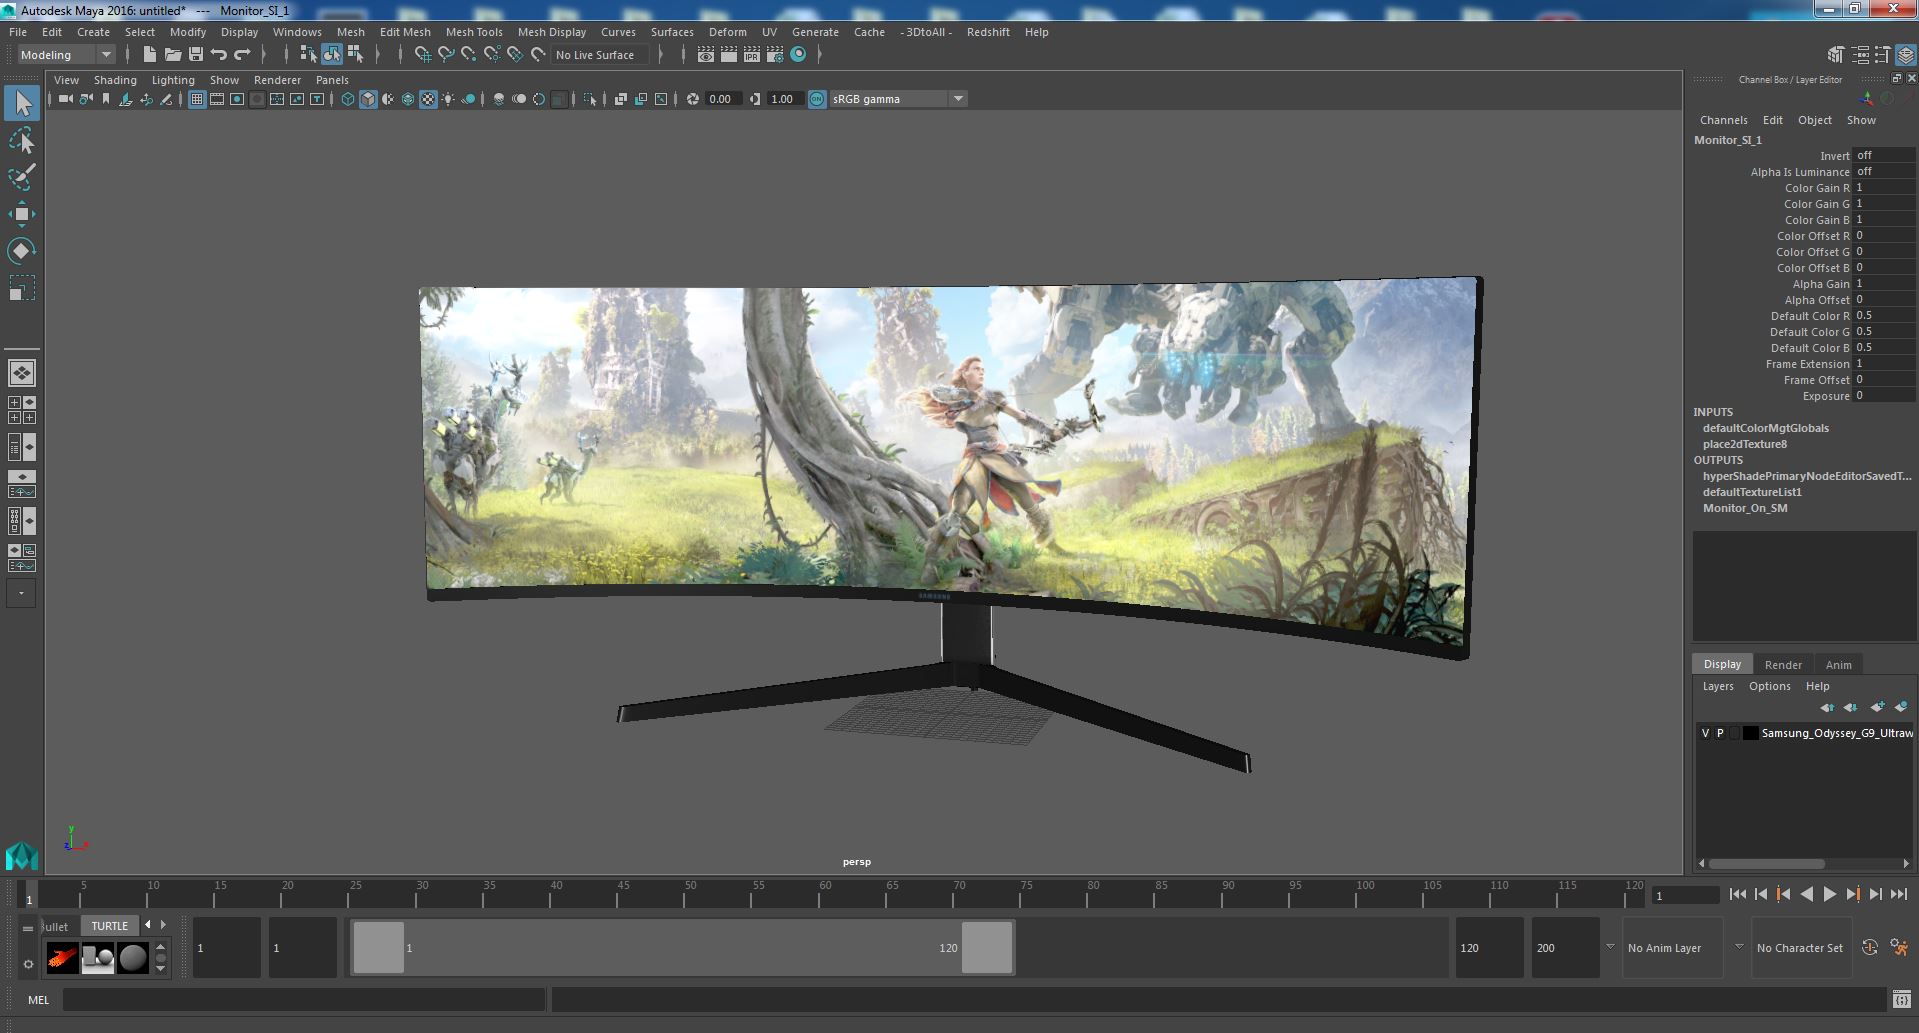
Task: Snap to curves icon
Action: [445, 55]
